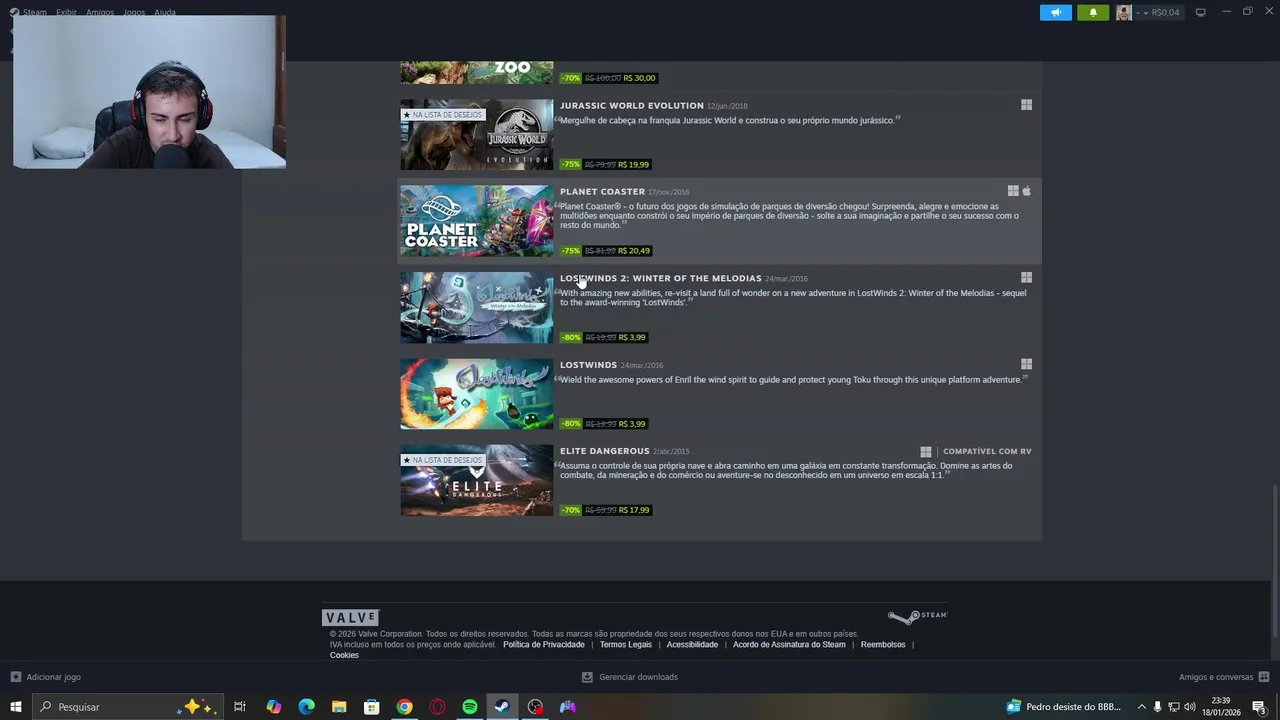Open the green notifications bell
1280x720 pixels.
tap(1093, 12)
